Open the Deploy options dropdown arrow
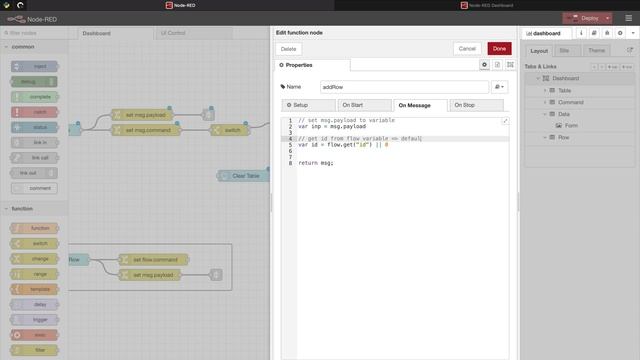This screenshot has width=640, height=360. [607, 18]
